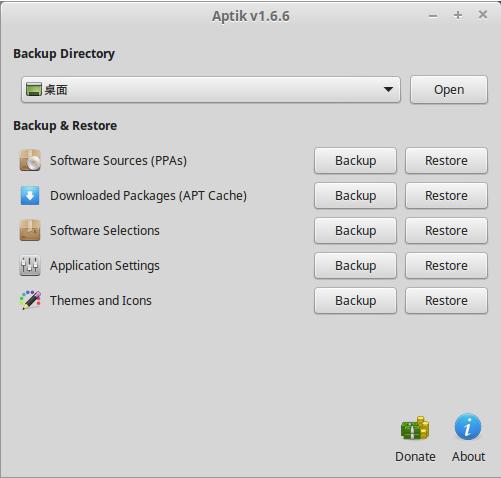Click the Software Sources (PPAs) package icon
501x478 pixels.
(x=30, y=160)
